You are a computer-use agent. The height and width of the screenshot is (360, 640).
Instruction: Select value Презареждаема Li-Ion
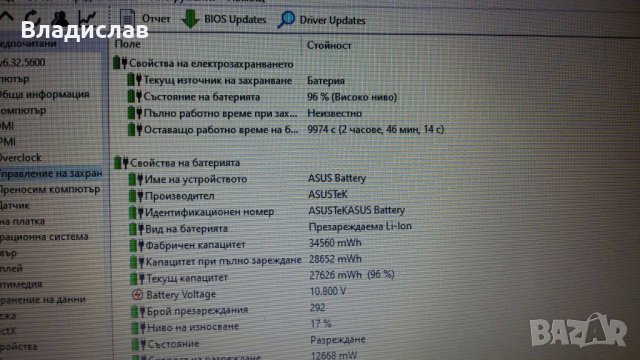coord(360,226)
